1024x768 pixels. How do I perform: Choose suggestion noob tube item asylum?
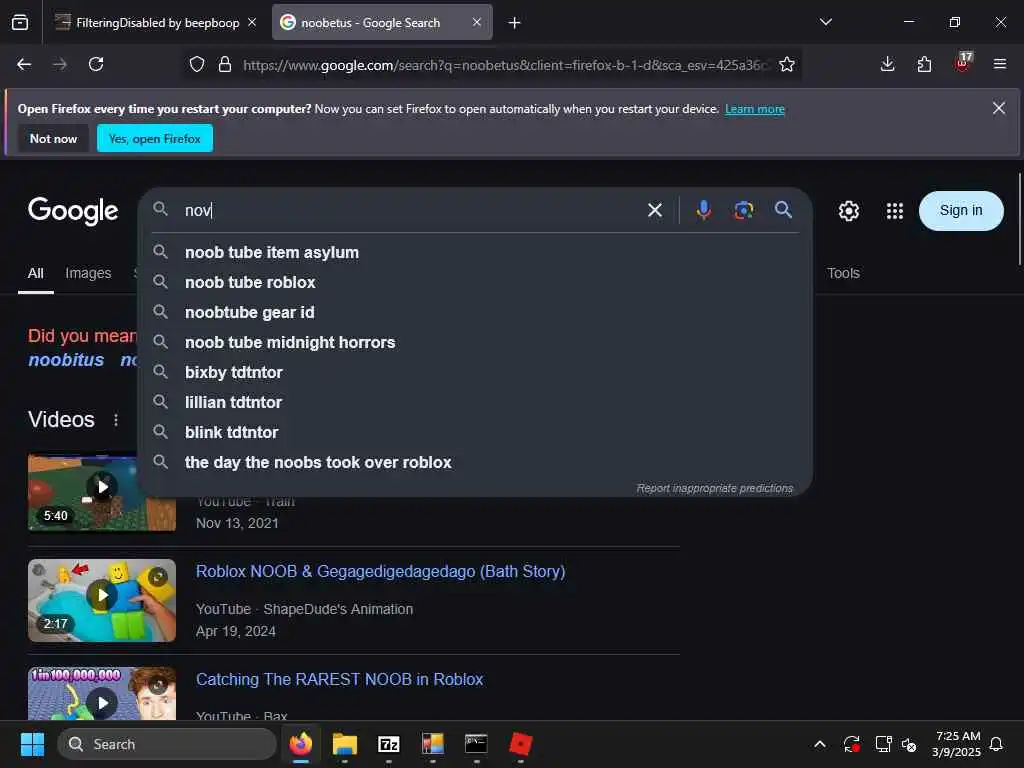[x=475, y=252]
